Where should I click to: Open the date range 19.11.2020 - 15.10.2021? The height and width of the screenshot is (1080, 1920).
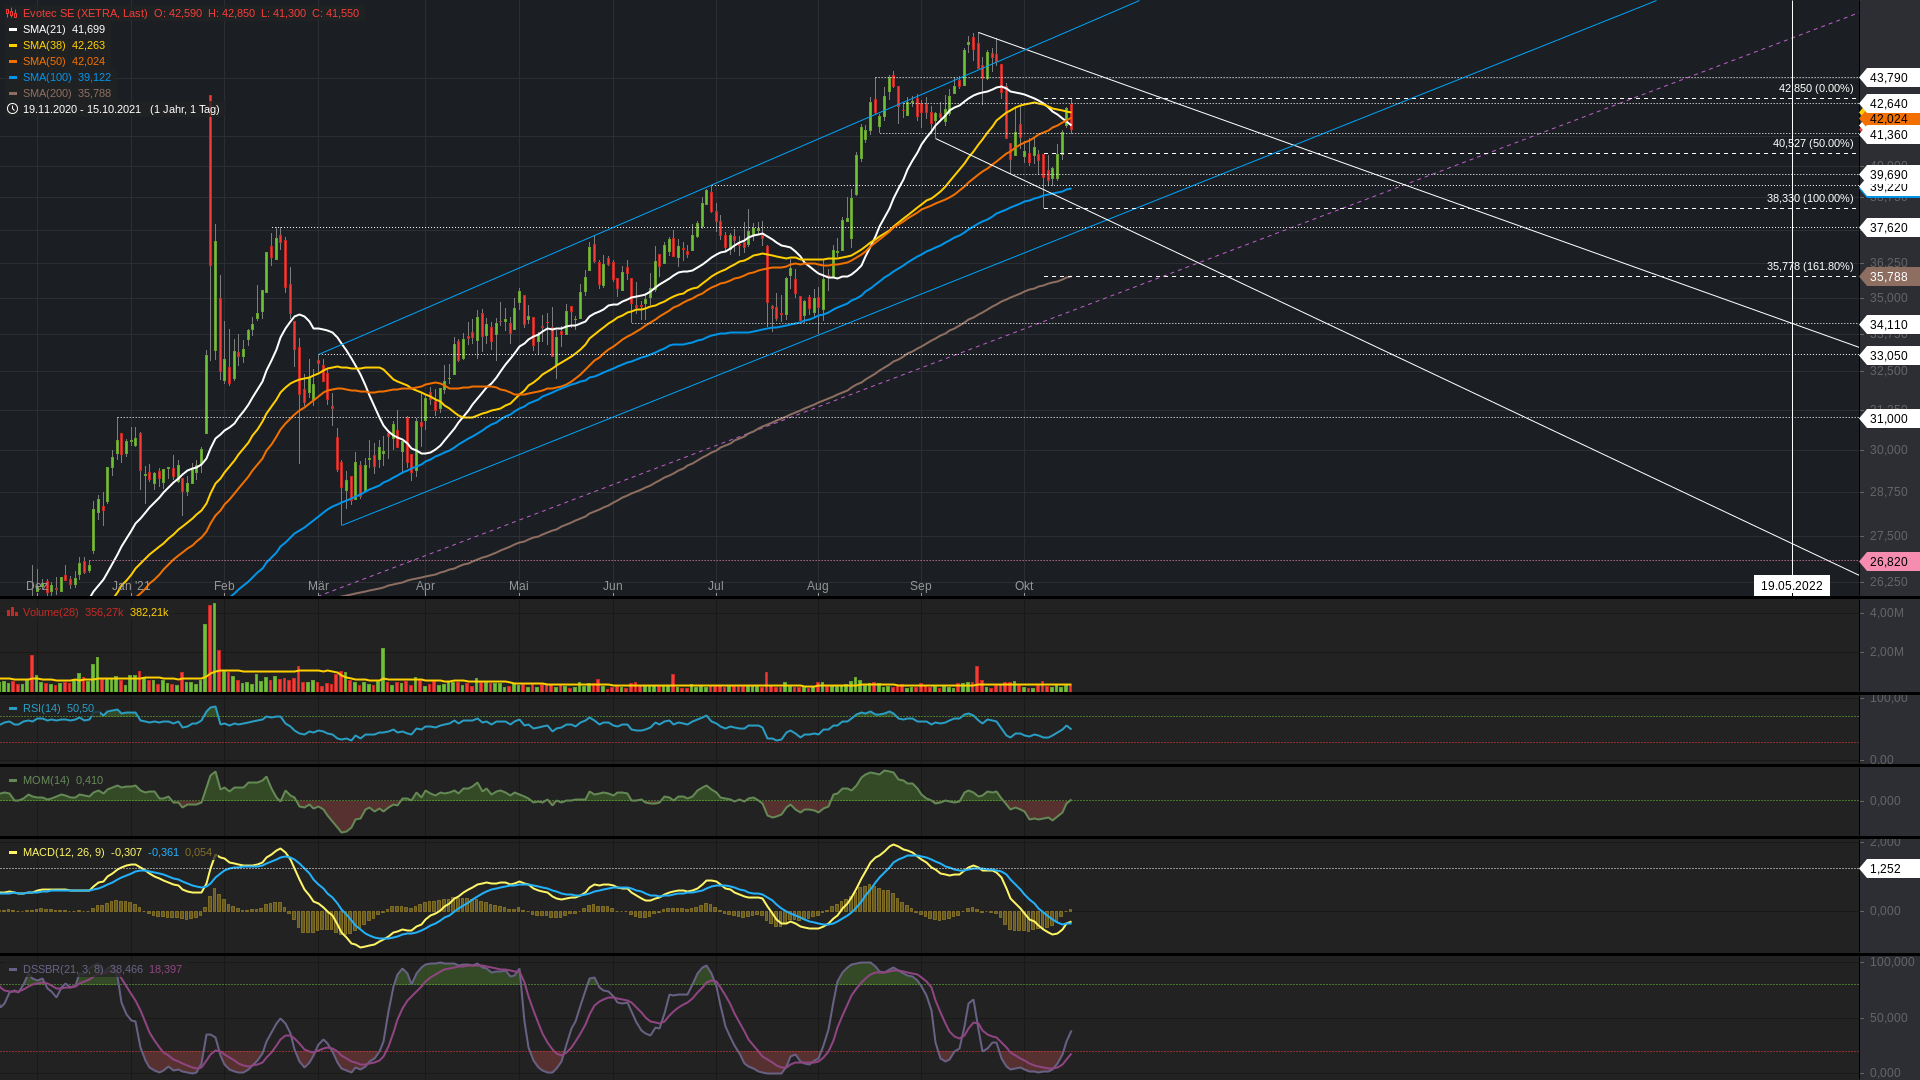82,110
